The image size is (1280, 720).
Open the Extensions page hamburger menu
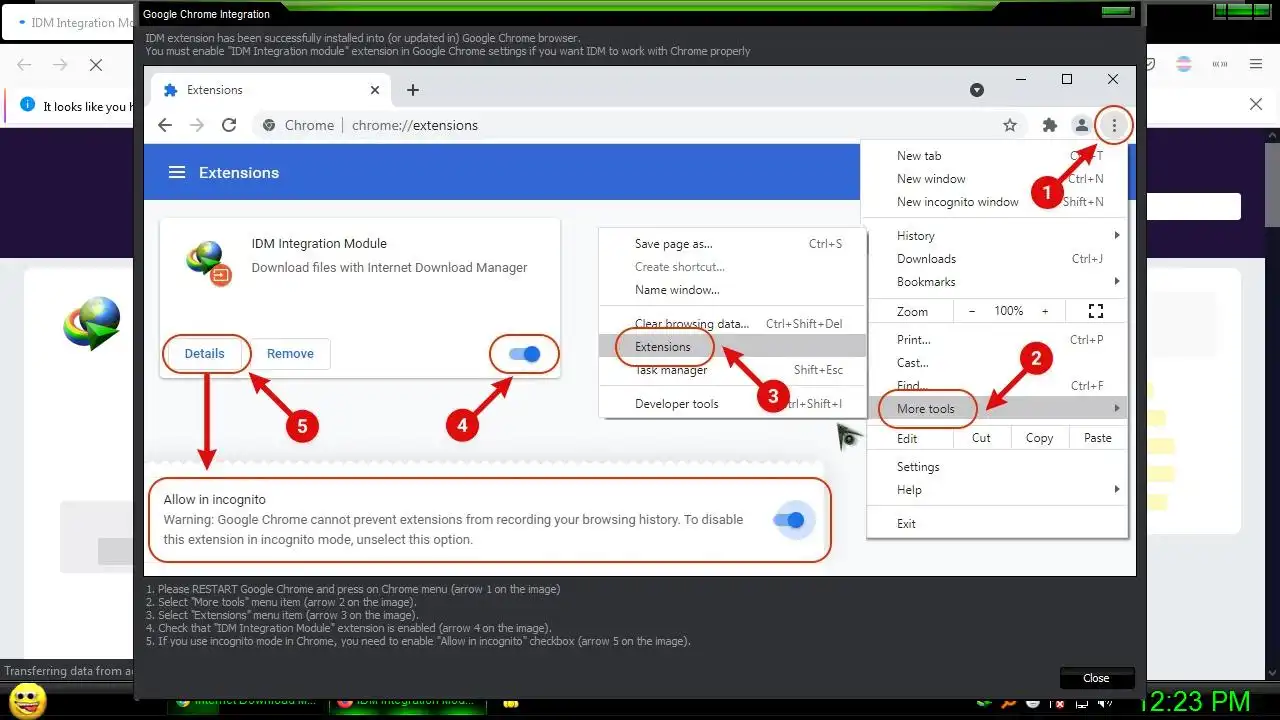(x=177, y=172)
